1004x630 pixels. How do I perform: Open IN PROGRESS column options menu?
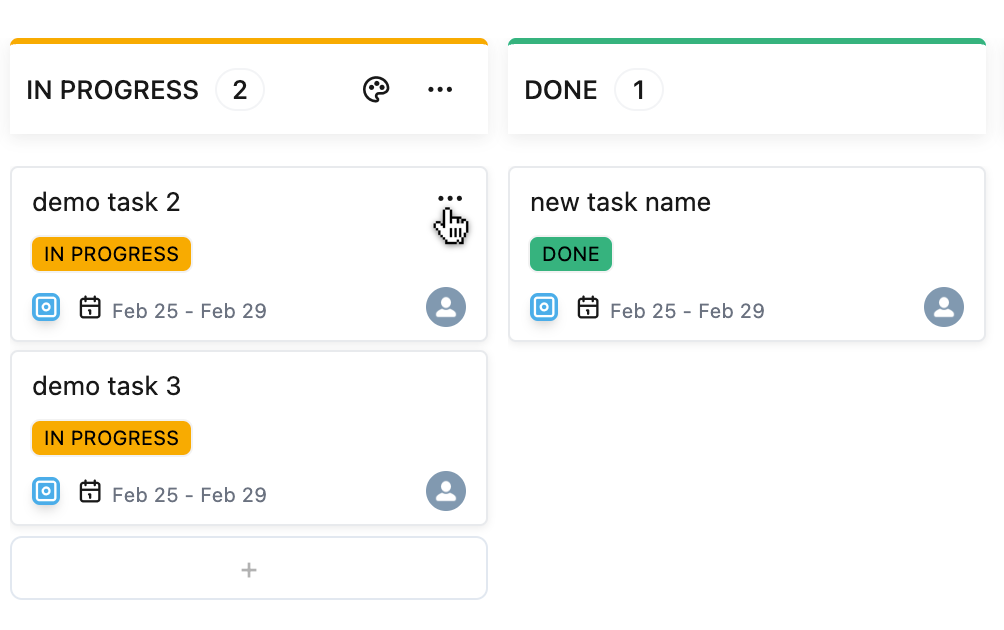click(x=440, y=90)
